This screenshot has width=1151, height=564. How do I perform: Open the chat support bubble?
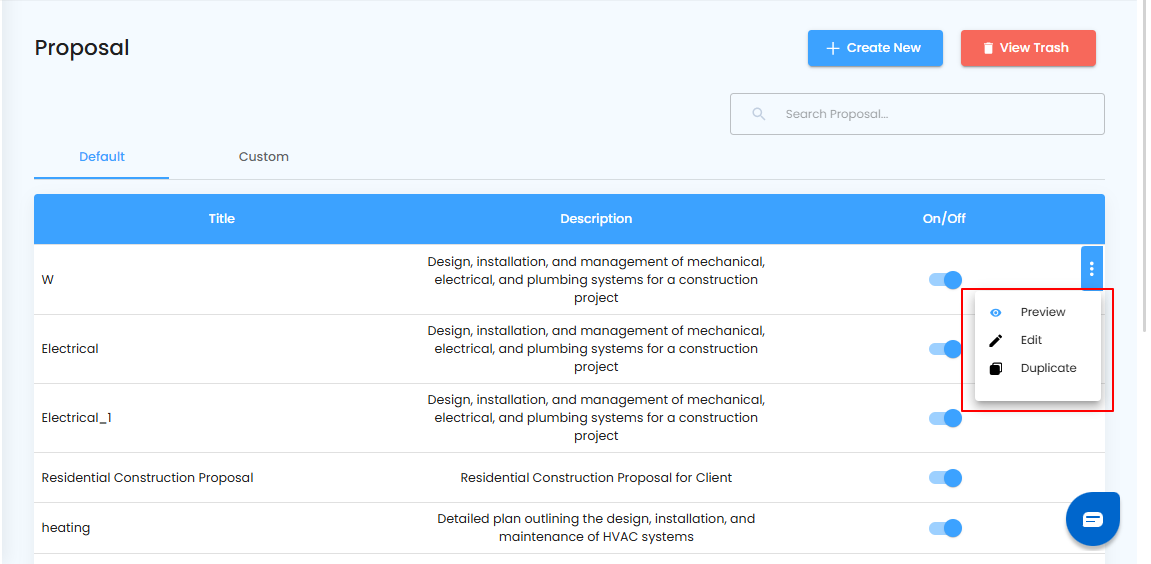pyautogui.click(x=1092, y=518)
